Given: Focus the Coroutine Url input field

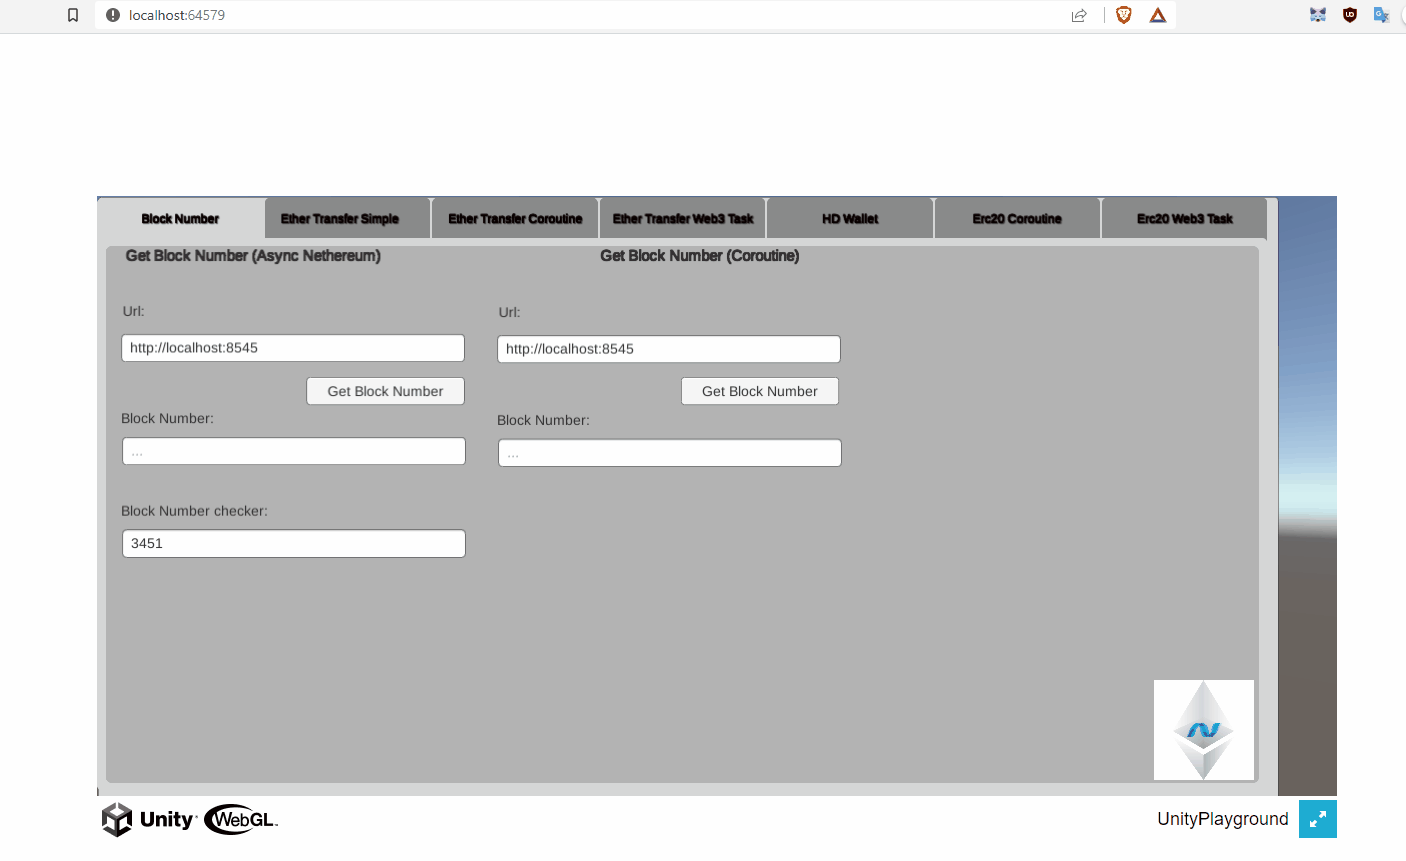Looking at the screenshot, I should (x=669, y=349).
